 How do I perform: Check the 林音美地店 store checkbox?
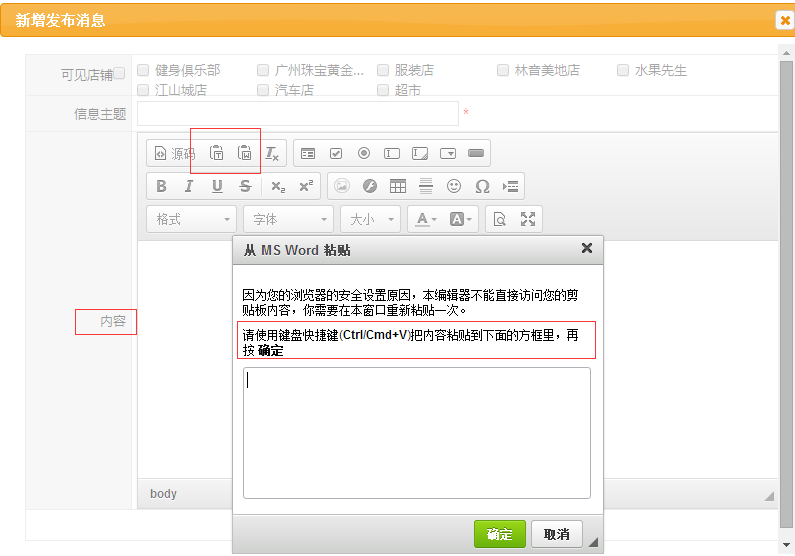coord(503,70)
